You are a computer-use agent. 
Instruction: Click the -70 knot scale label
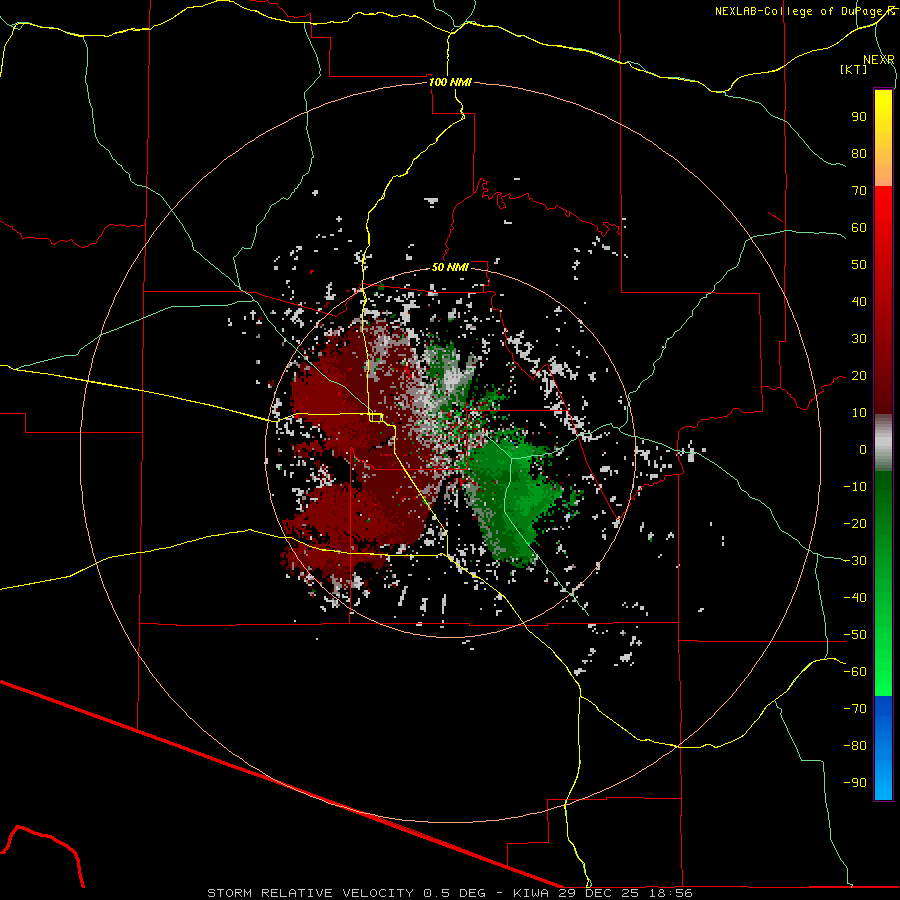(x=855, y=709)
